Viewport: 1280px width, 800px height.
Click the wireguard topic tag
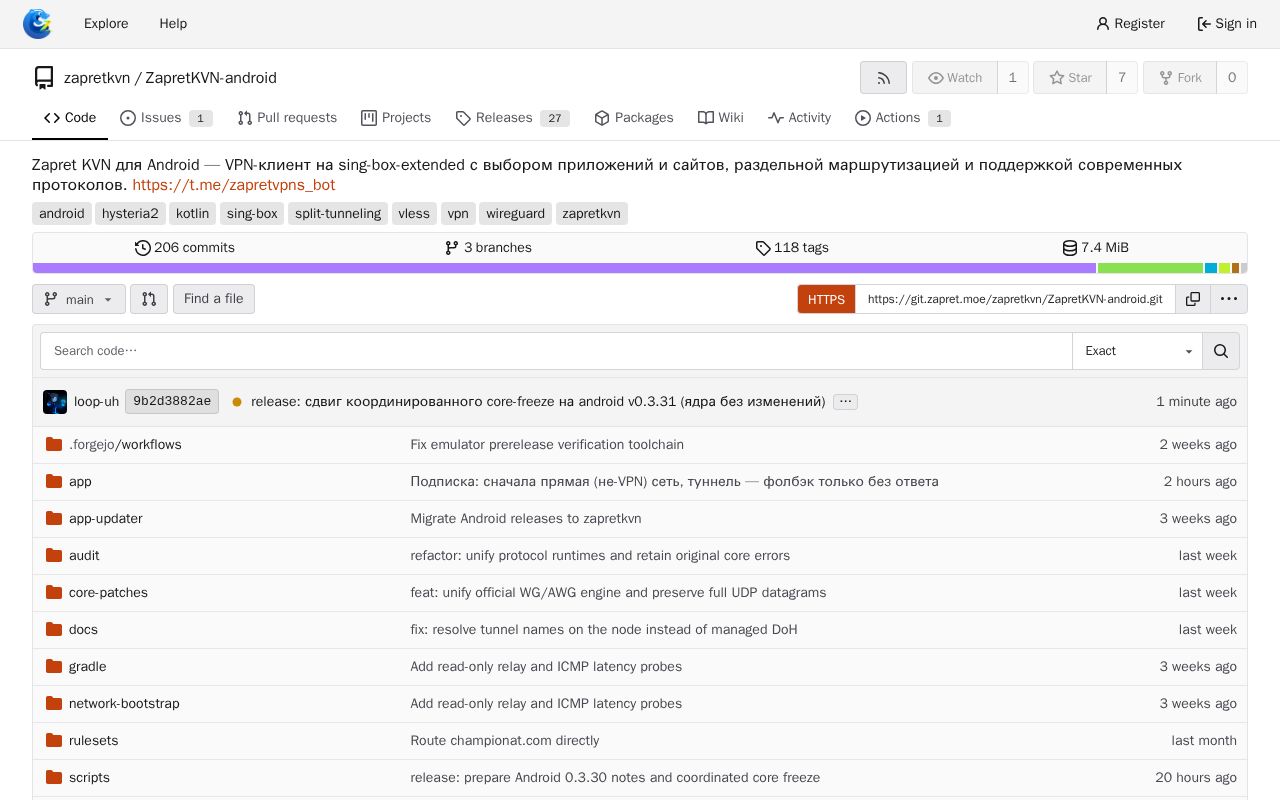(515, 214)
